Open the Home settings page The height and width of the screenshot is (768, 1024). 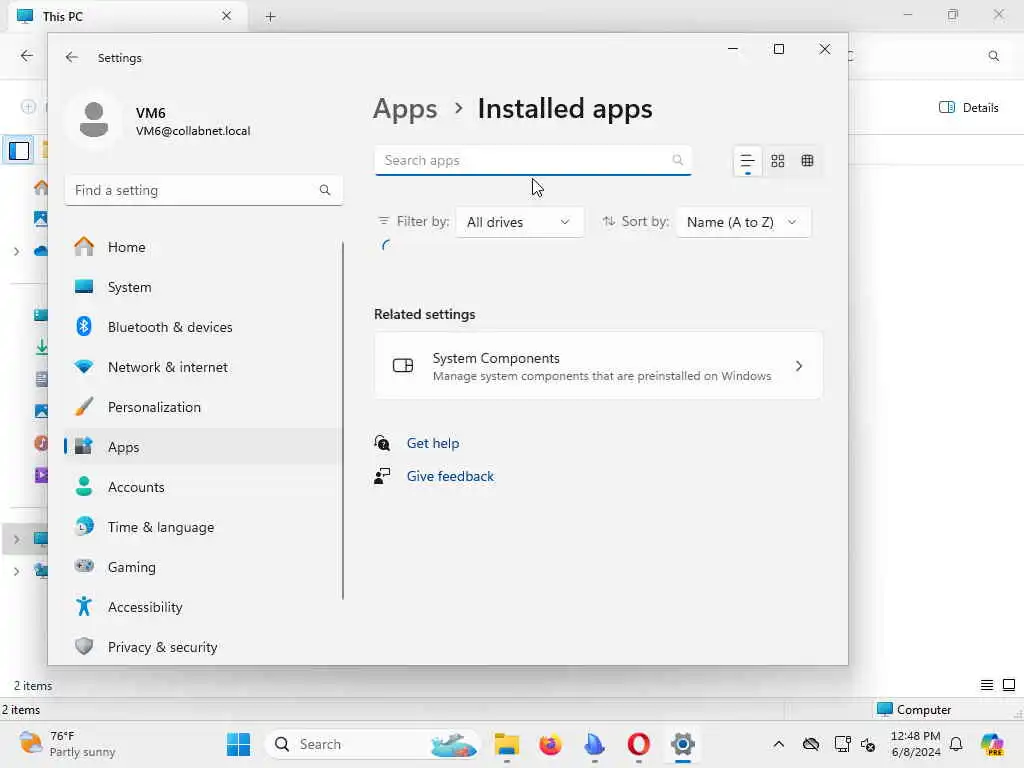click(203, 247)
